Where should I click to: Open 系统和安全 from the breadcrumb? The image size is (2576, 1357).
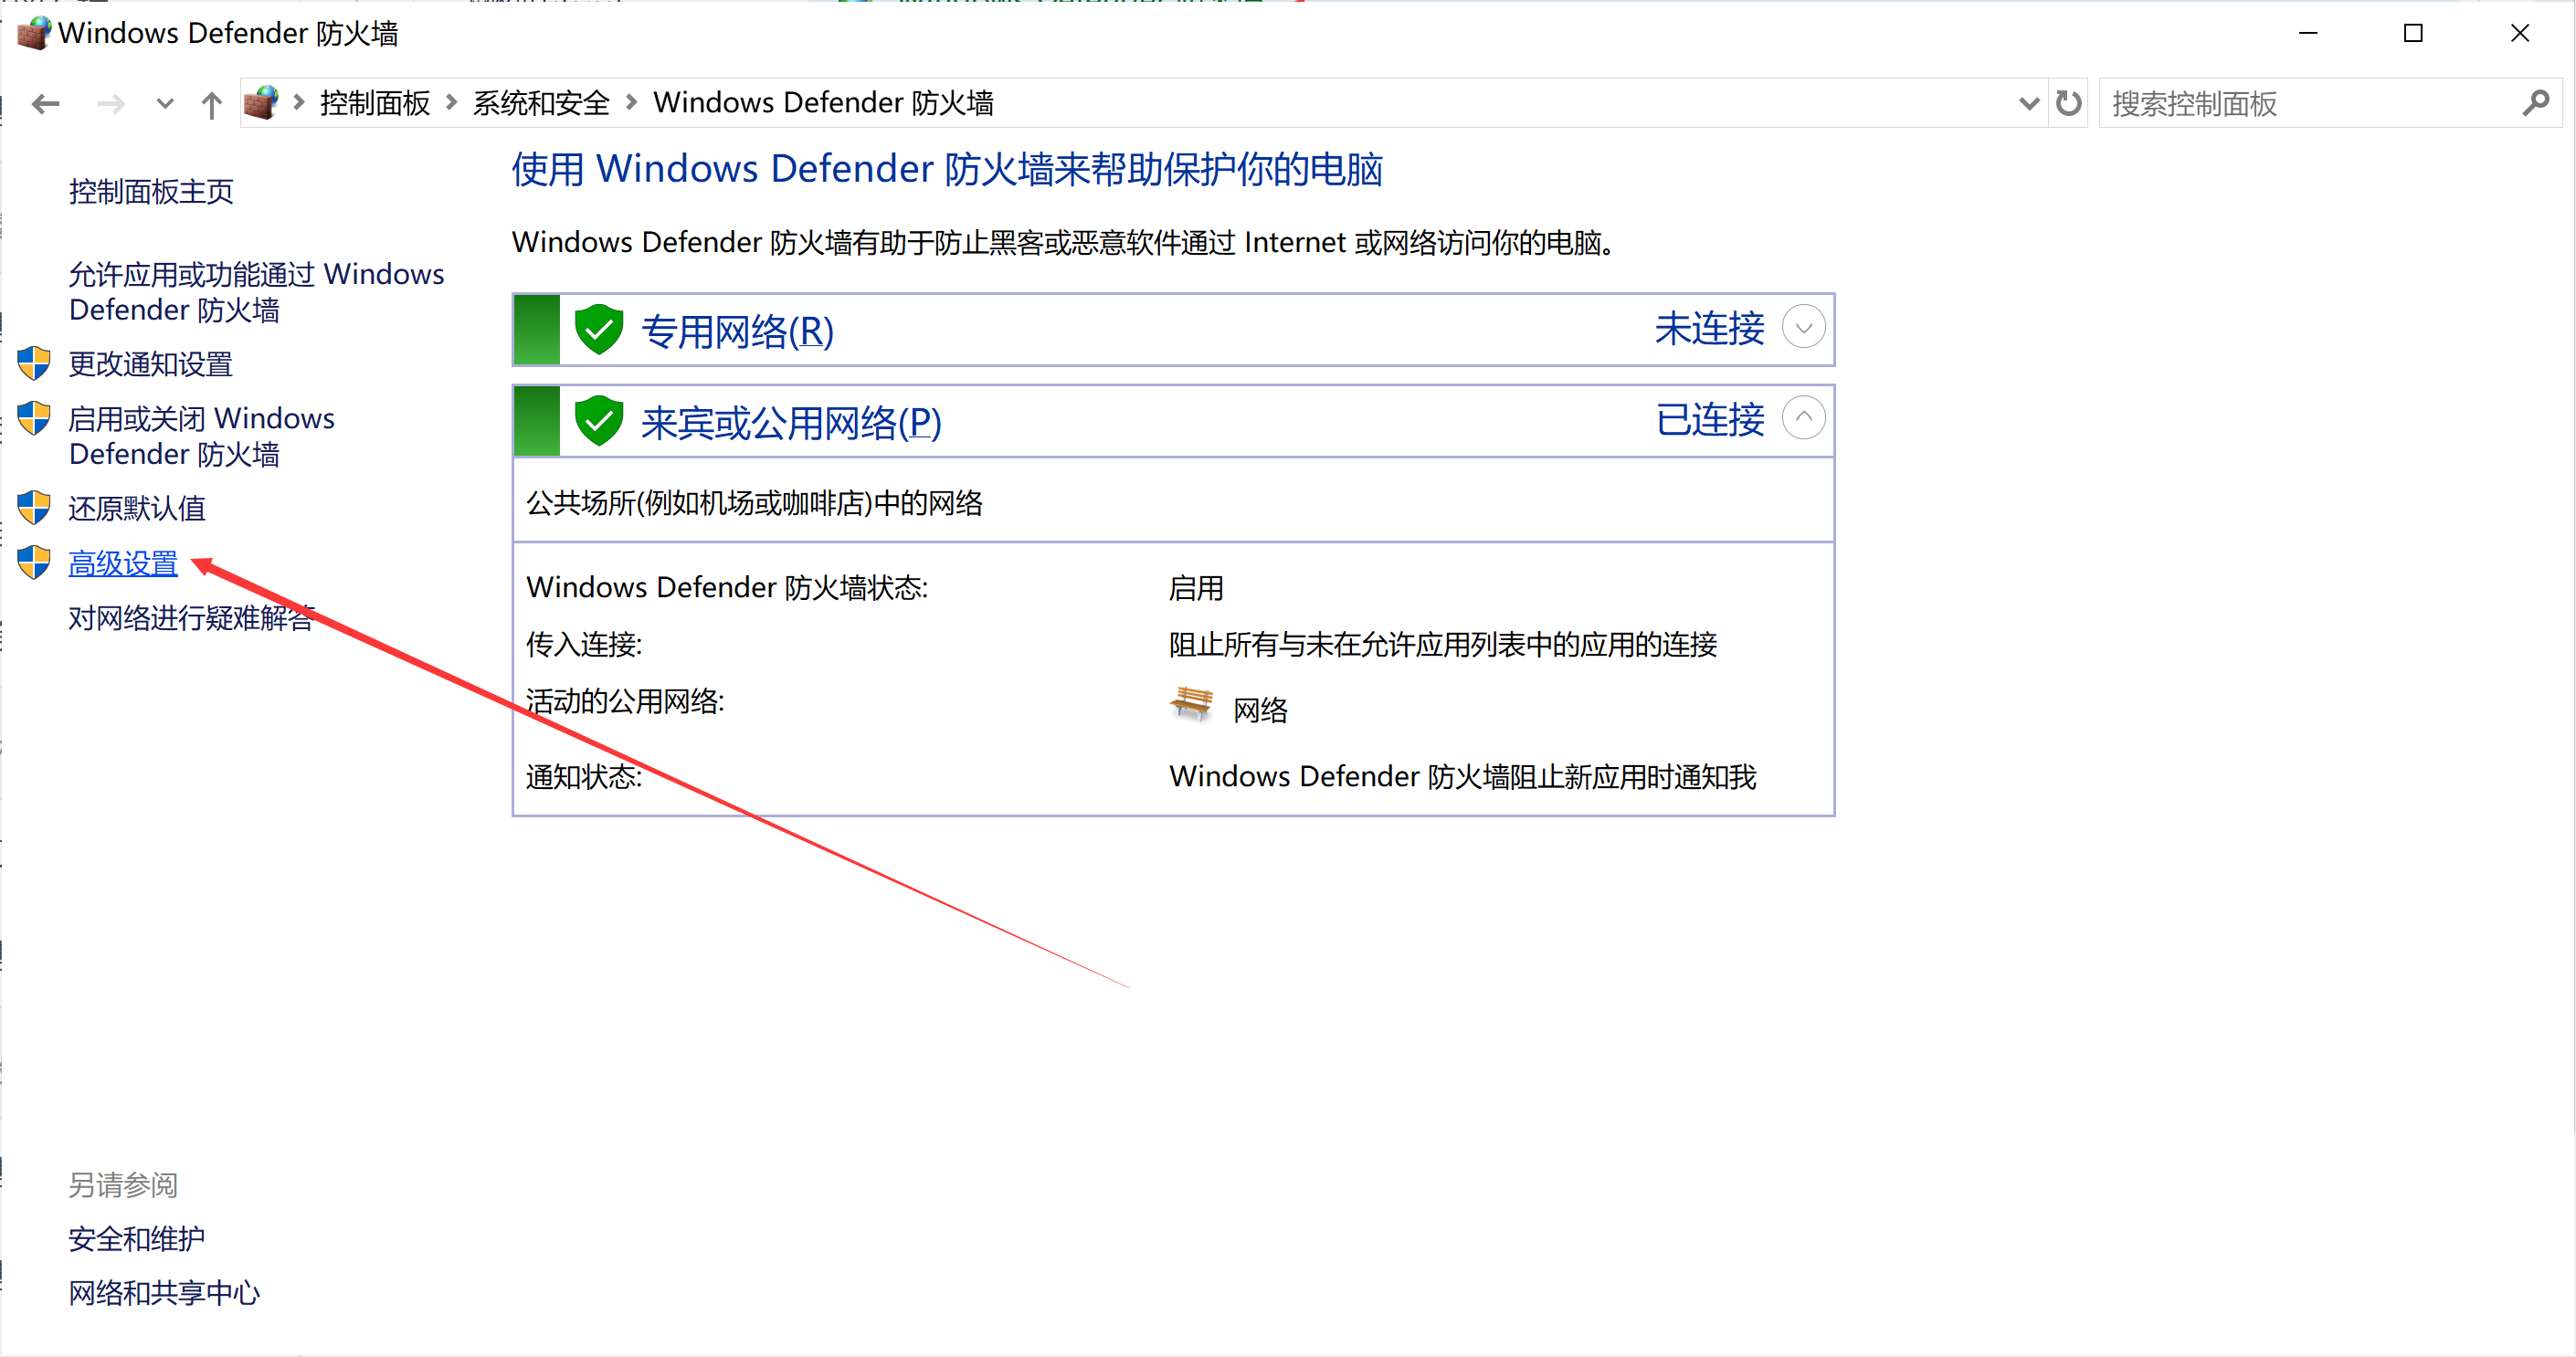click(x=540, y=102)
